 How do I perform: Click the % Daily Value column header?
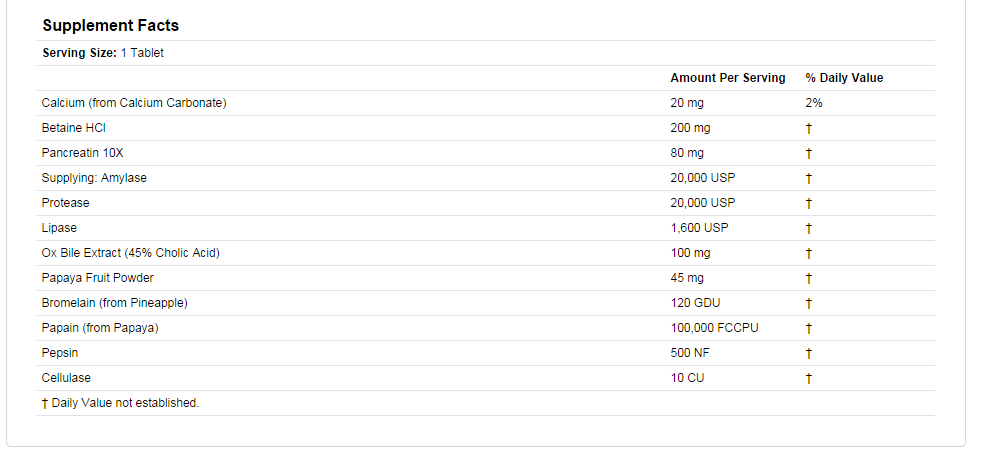point(844,78)
